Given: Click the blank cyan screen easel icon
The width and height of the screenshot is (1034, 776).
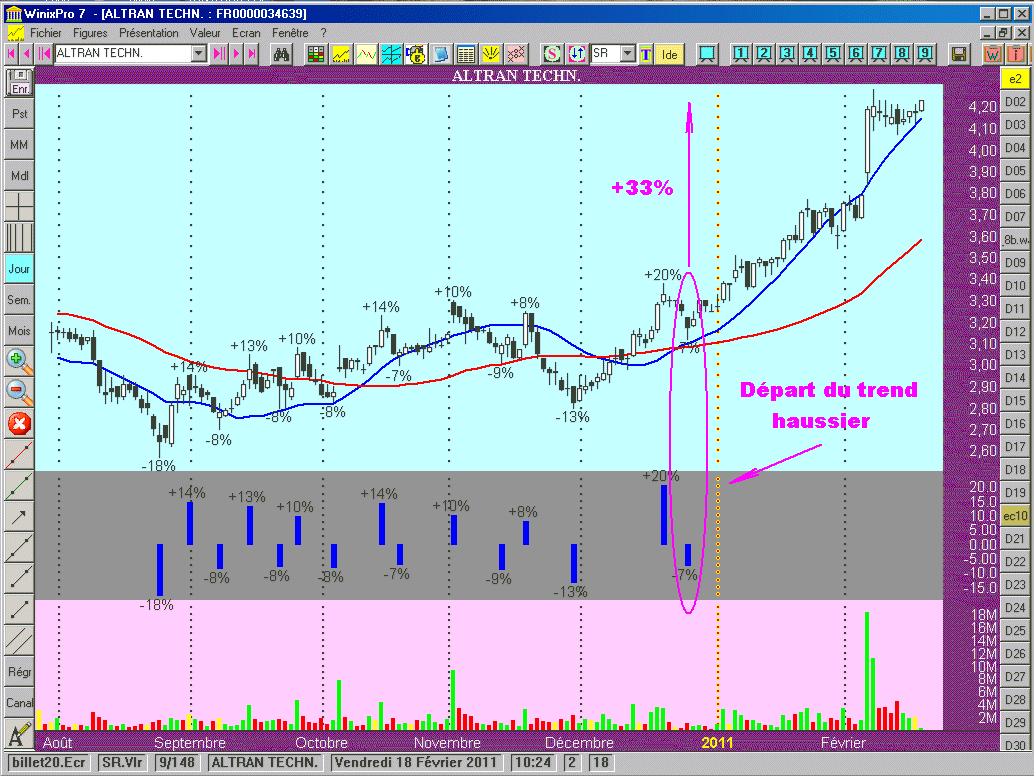Looking at the screenshot, I should 708,54.
